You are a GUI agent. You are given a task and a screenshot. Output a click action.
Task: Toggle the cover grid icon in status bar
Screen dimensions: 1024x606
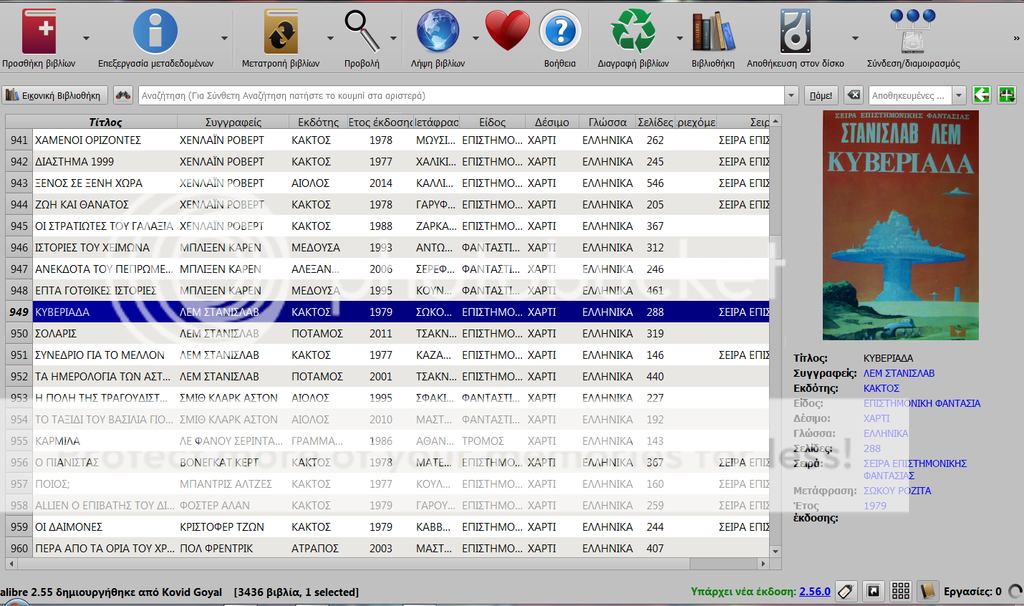coord(901,592)
